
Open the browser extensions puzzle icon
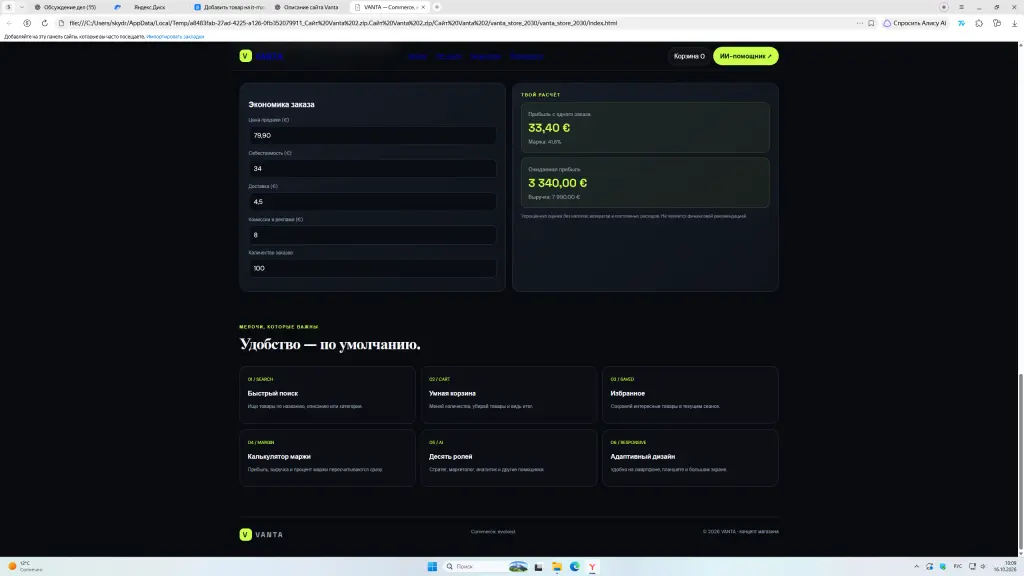click(x=979, y=23)
